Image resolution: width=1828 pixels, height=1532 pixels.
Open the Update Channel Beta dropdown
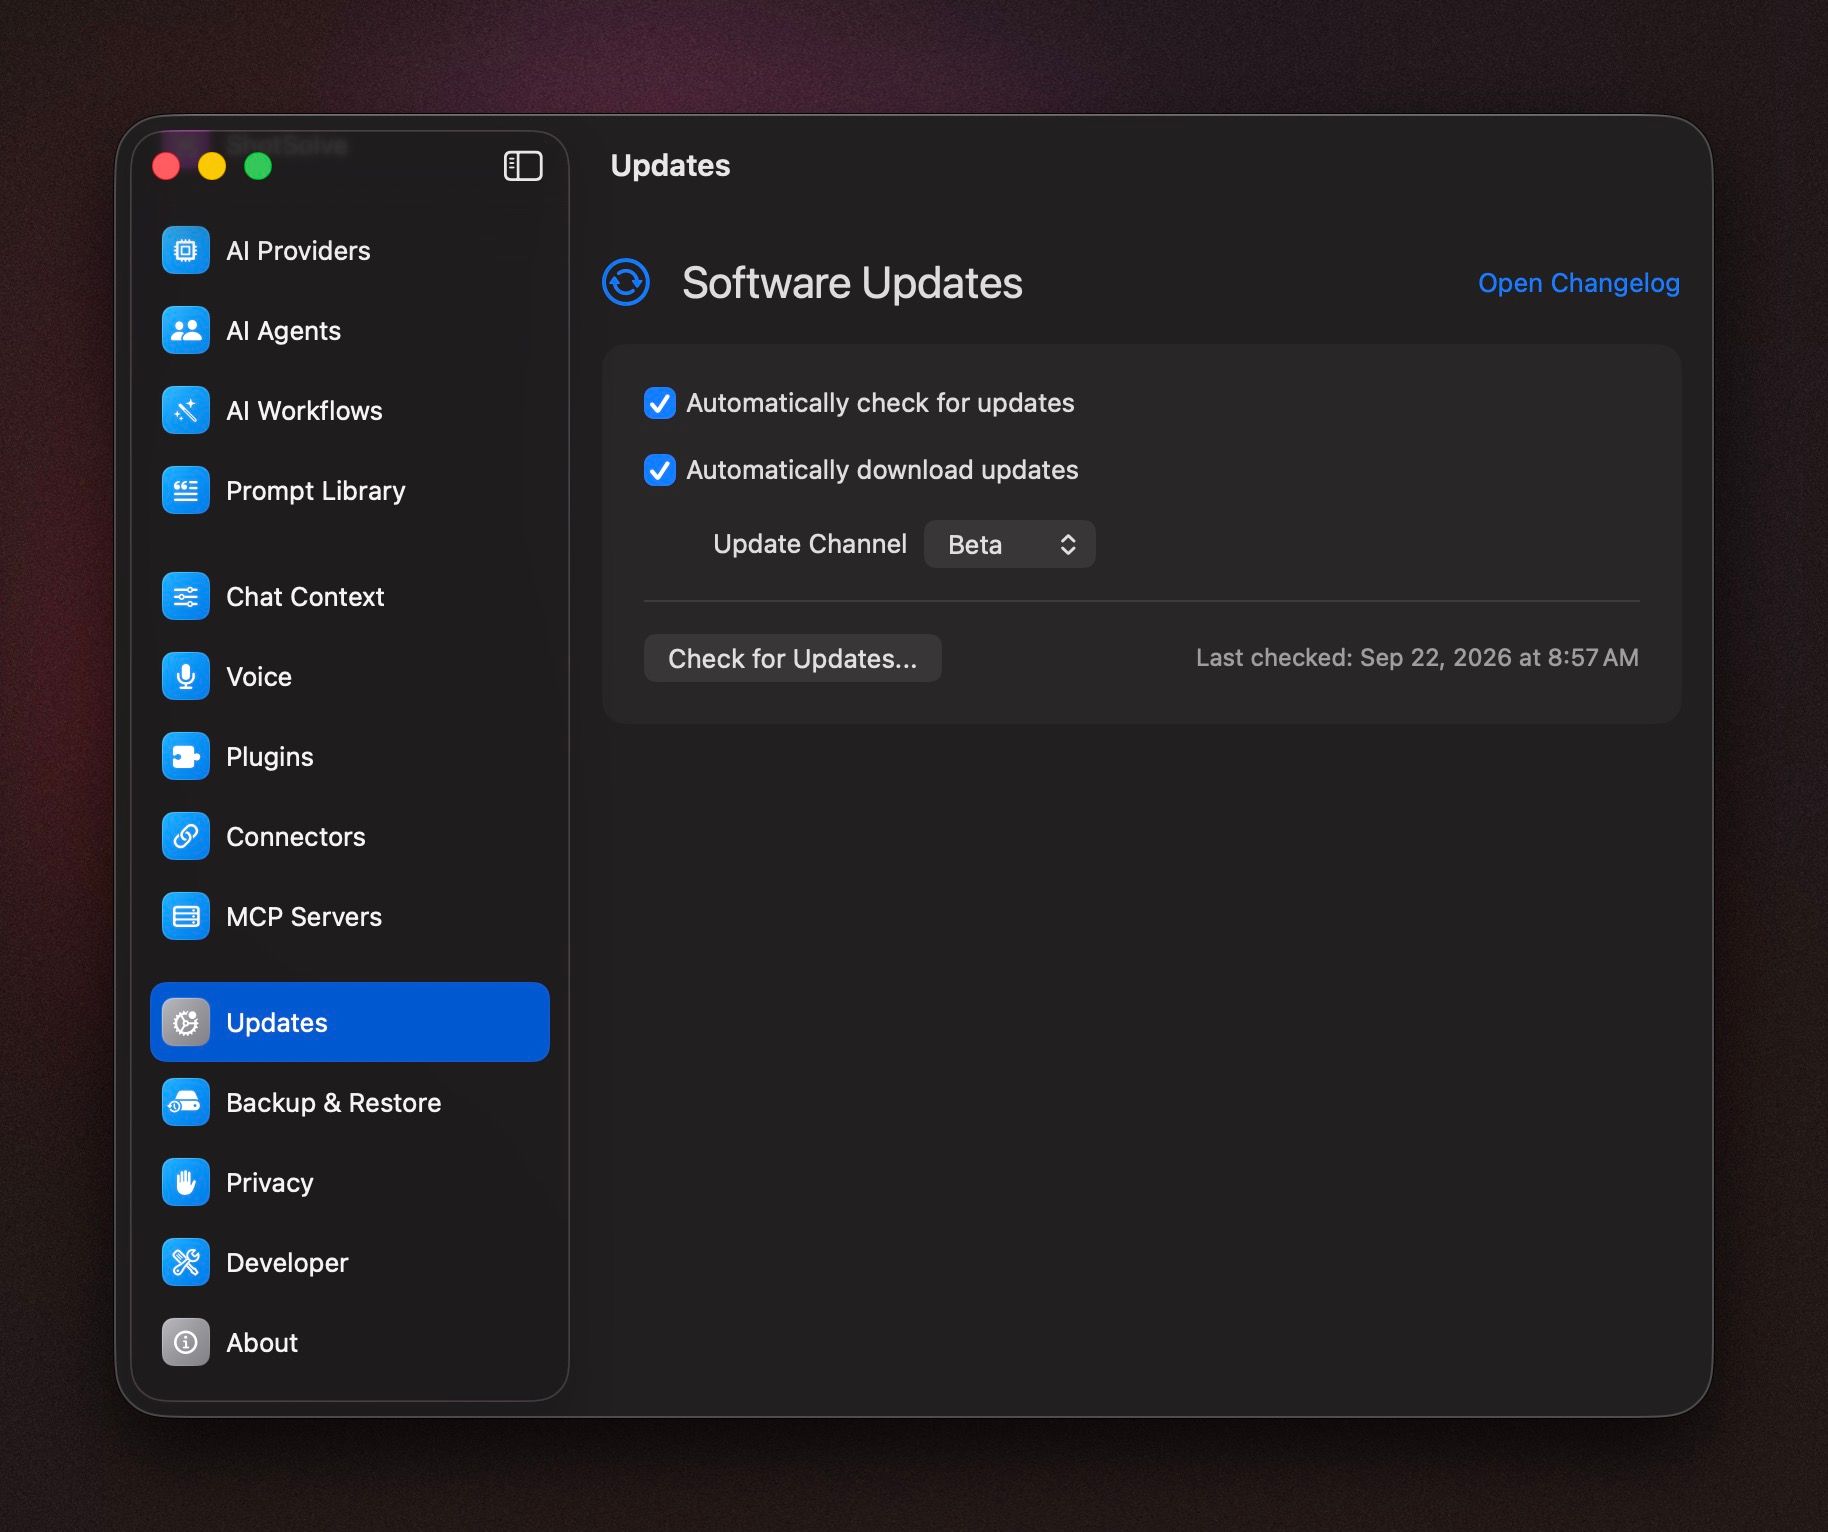click(x=1010, y=544)
